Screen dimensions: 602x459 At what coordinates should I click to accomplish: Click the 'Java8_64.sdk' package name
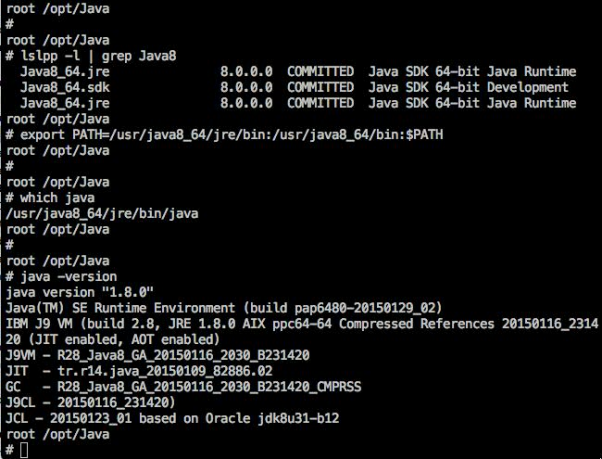(x=65, y=87)
